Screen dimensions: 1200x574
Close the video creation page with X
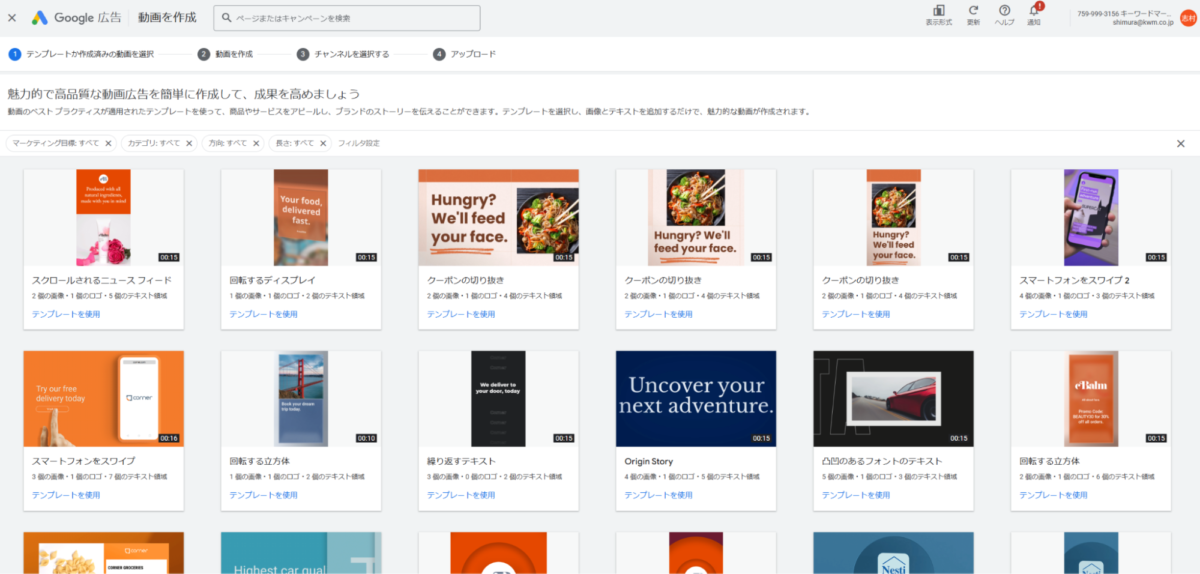(x=12, y=18)
